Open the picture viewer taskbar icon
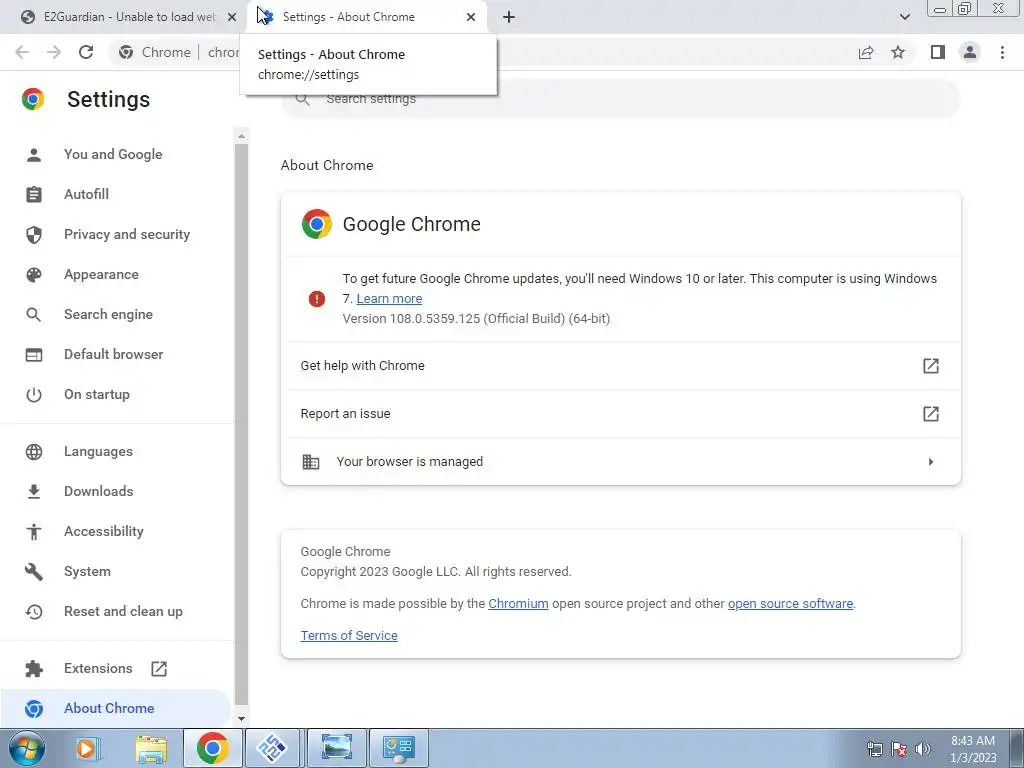The image size is (1024, 768). click(336, 748)
